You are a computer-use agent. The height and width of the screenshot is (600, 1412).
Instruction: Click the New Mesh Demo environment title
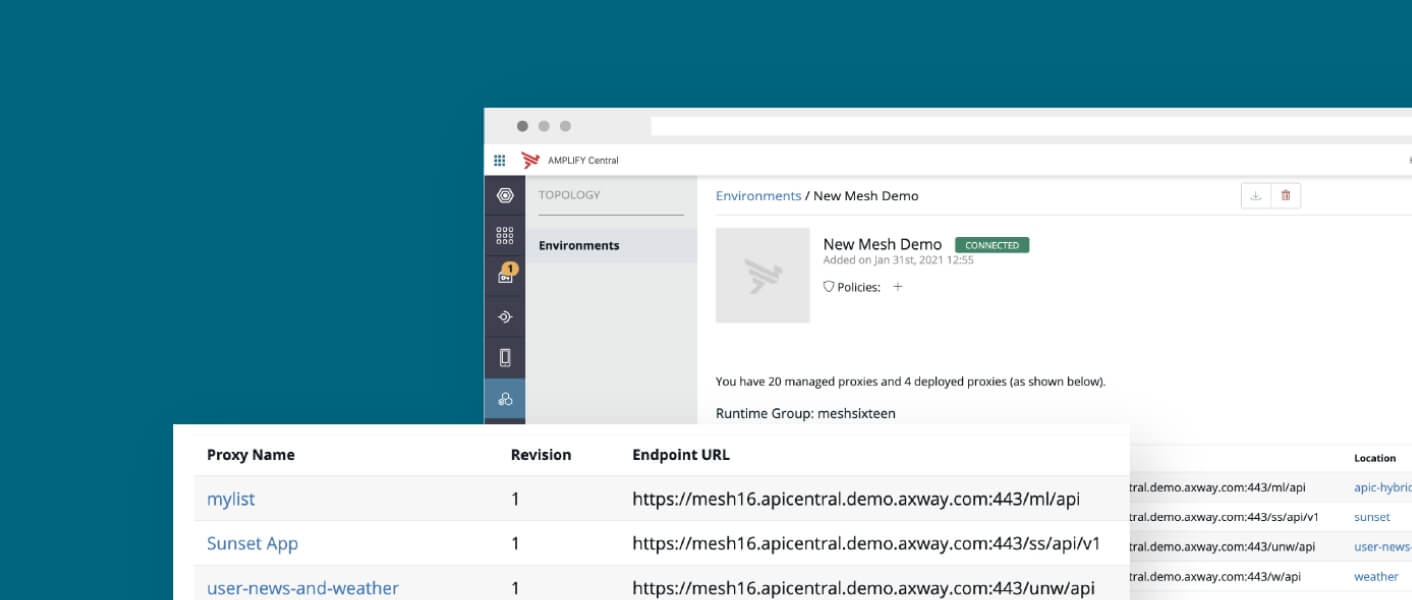point(882,244)
